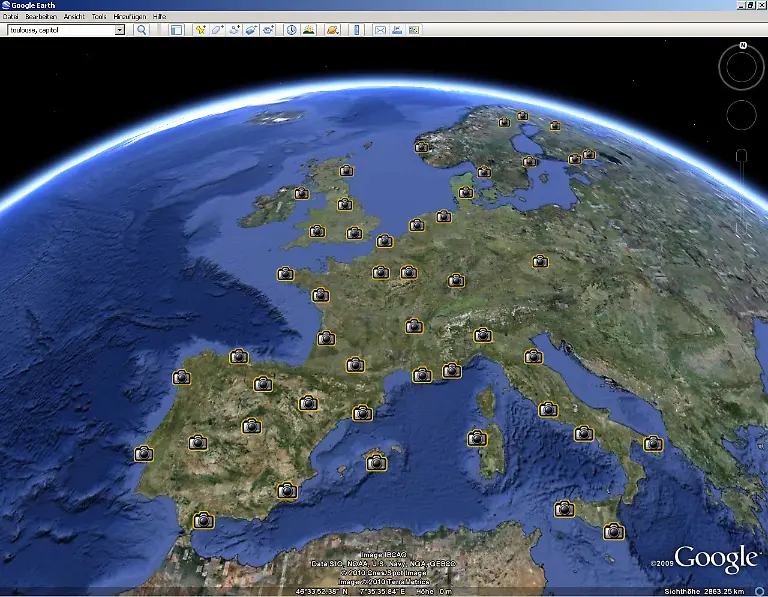The width and height of the screenshot is (768, 597).
Task: Select the add path tool
Action: pos(235,30)
